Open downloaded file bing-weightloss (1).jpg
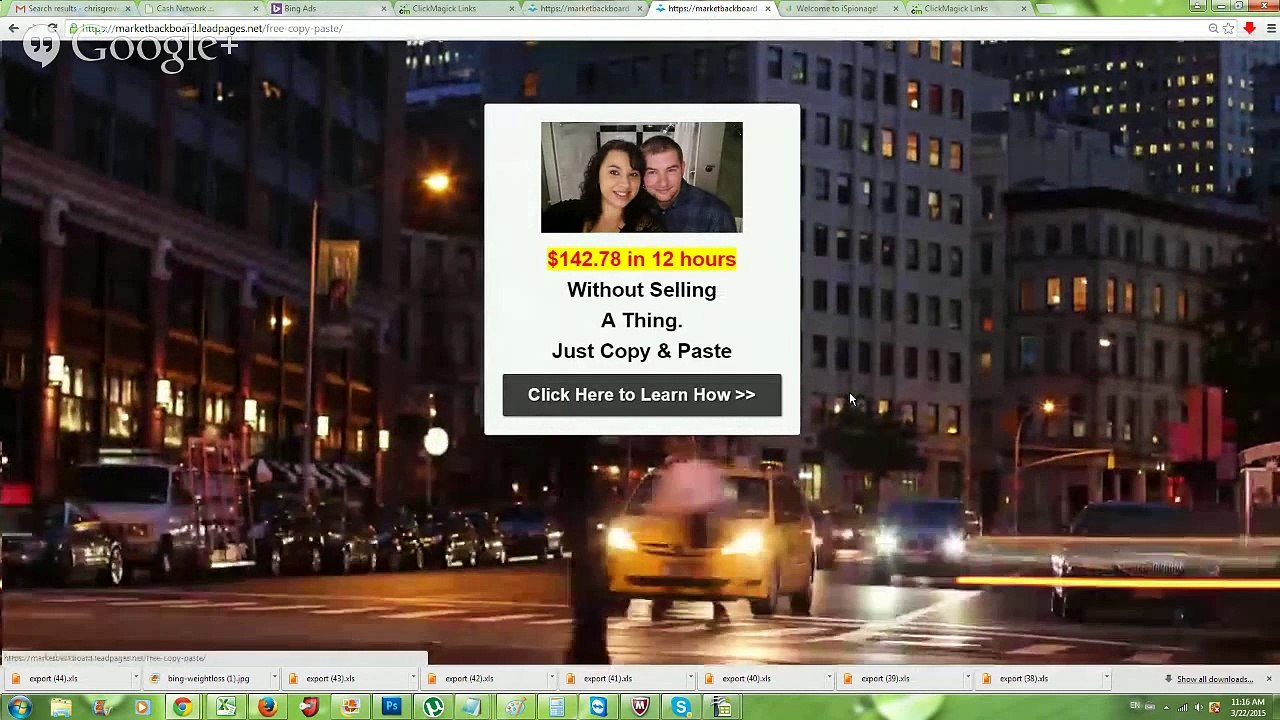Viewport: 1280px width, 720px height. click(208, 679)
